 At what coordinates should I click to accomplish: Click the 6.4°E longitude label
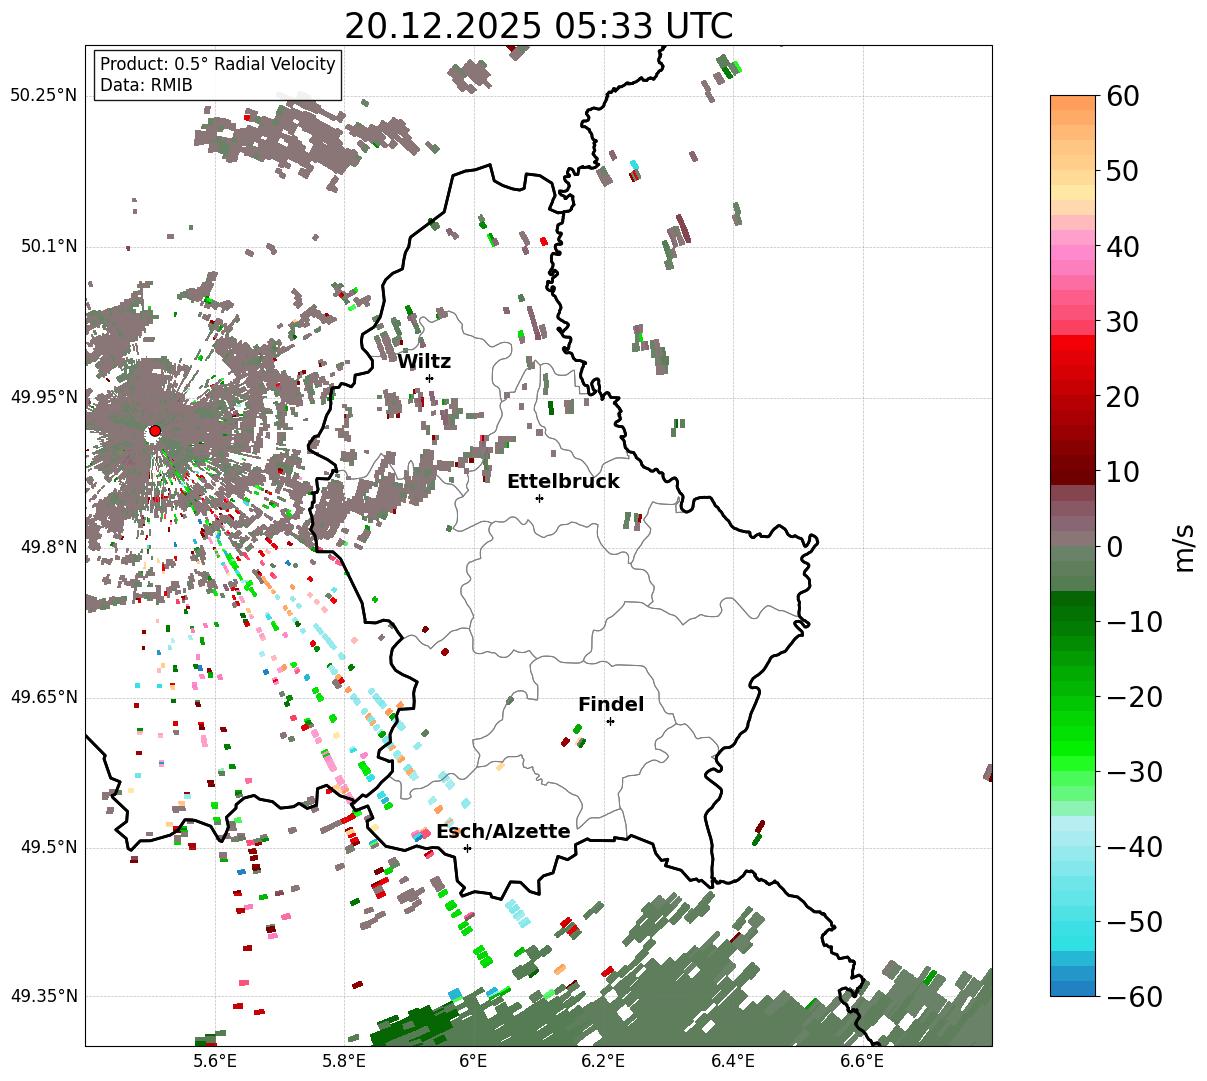click(733, 1062)
